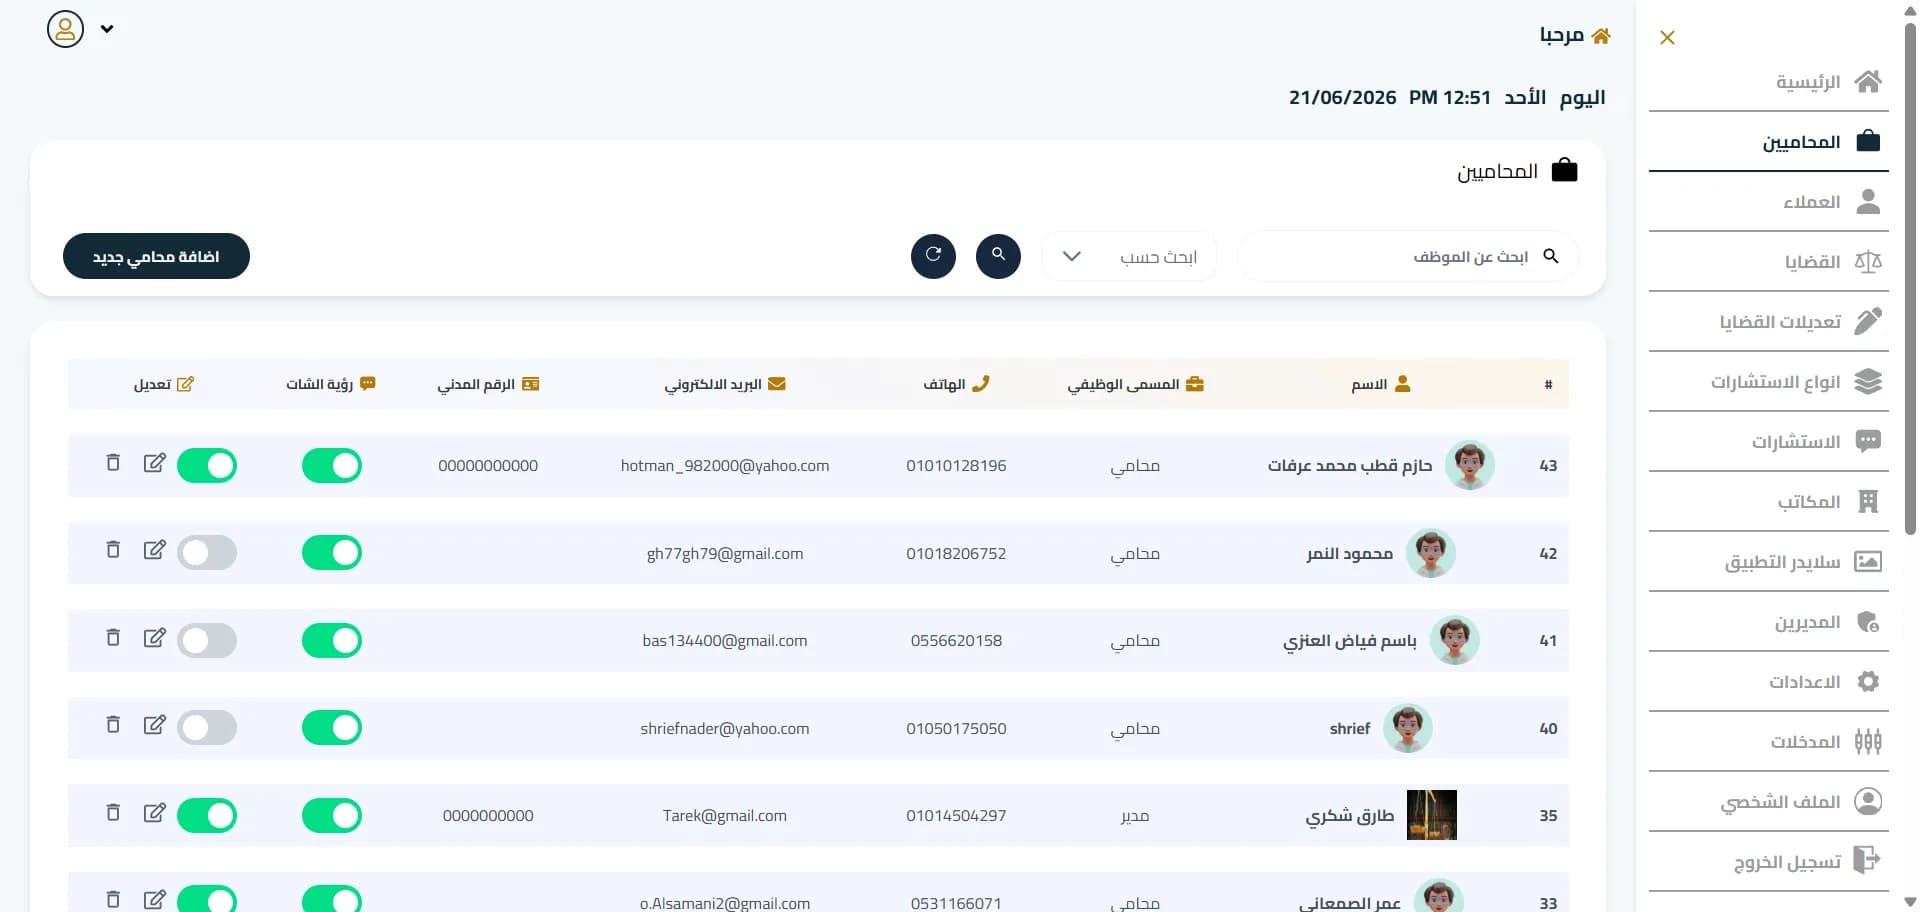1920x912 pixels.
Task: Click the الاسم column header
Action: (1381, 384)
